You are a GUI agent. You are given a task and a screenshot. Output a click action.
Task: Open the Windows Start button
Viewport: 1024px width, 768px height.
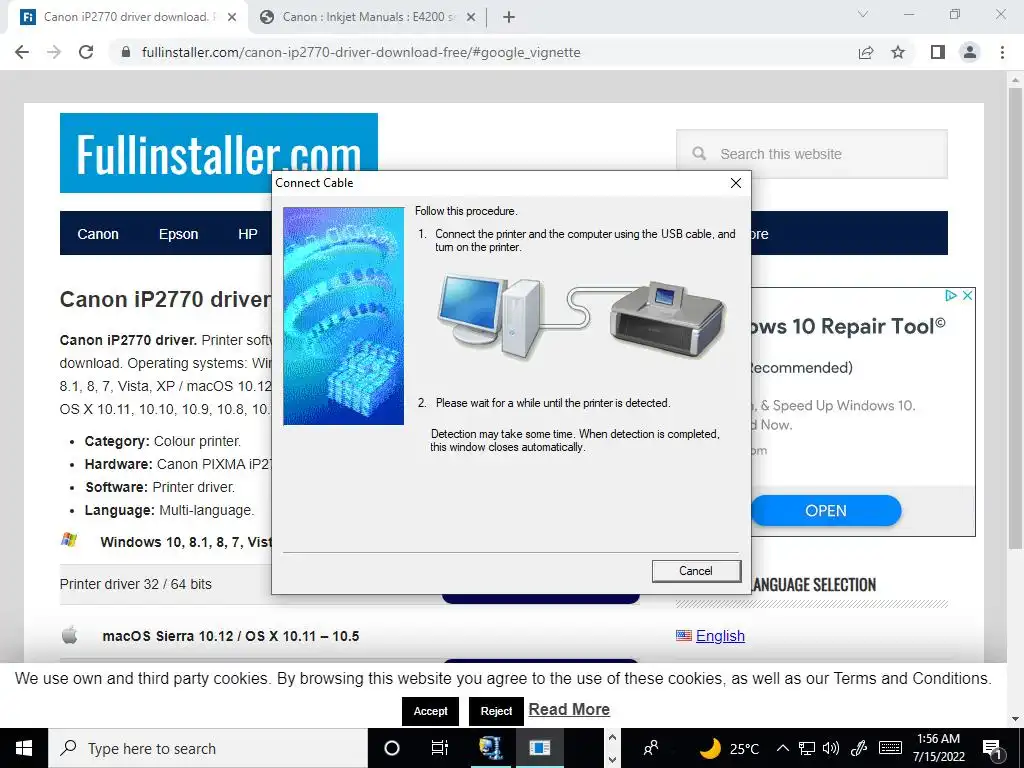click(x=24, y=748)
